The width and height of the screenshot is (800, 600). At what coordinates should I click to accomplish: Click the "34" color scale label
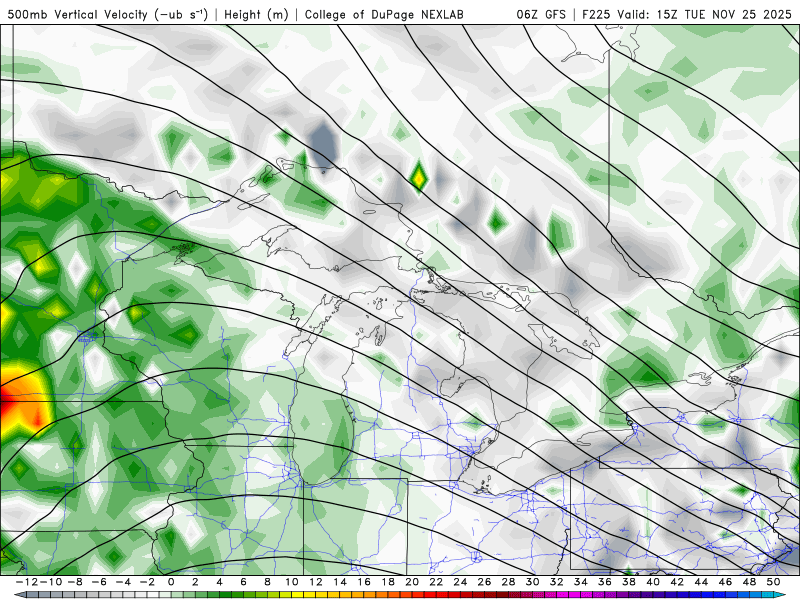pyautogui.click(x=581, y=582)
